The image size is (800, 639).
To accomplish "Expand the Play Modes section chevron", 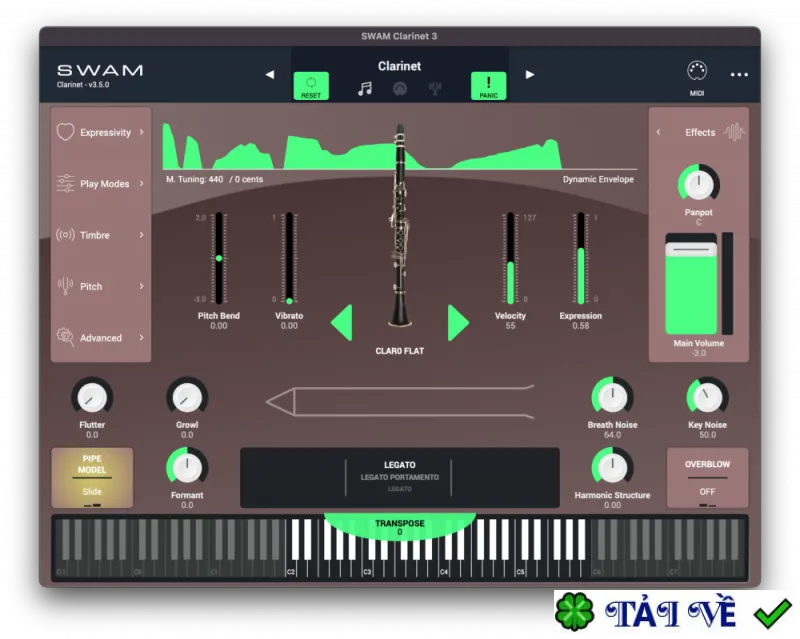I will [x=141, y=183].
